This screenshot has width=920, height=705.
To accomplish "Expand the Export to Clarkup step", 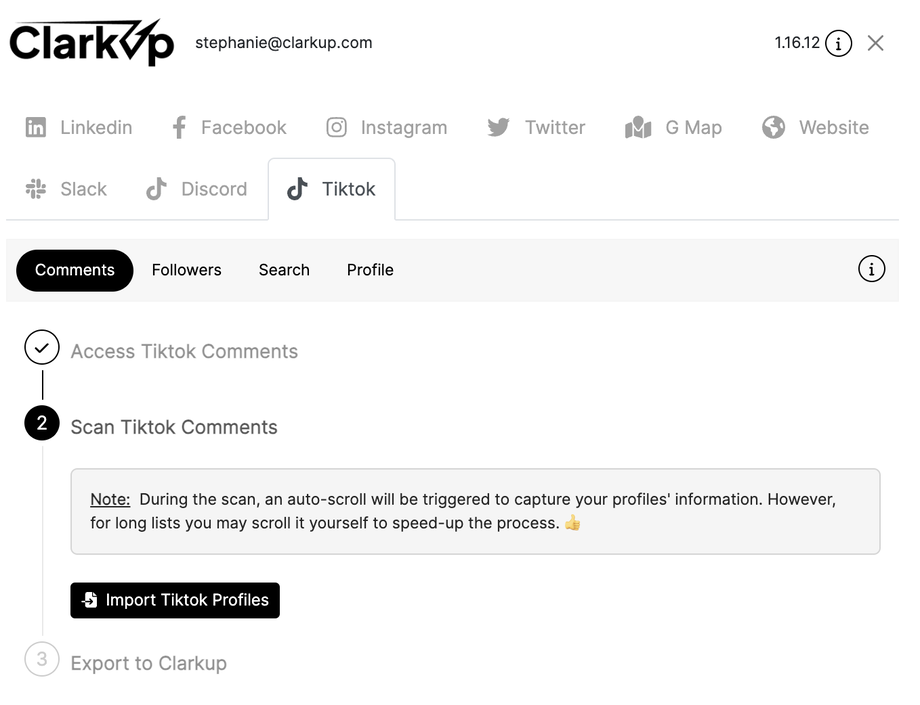I will [x=148, y=663].
